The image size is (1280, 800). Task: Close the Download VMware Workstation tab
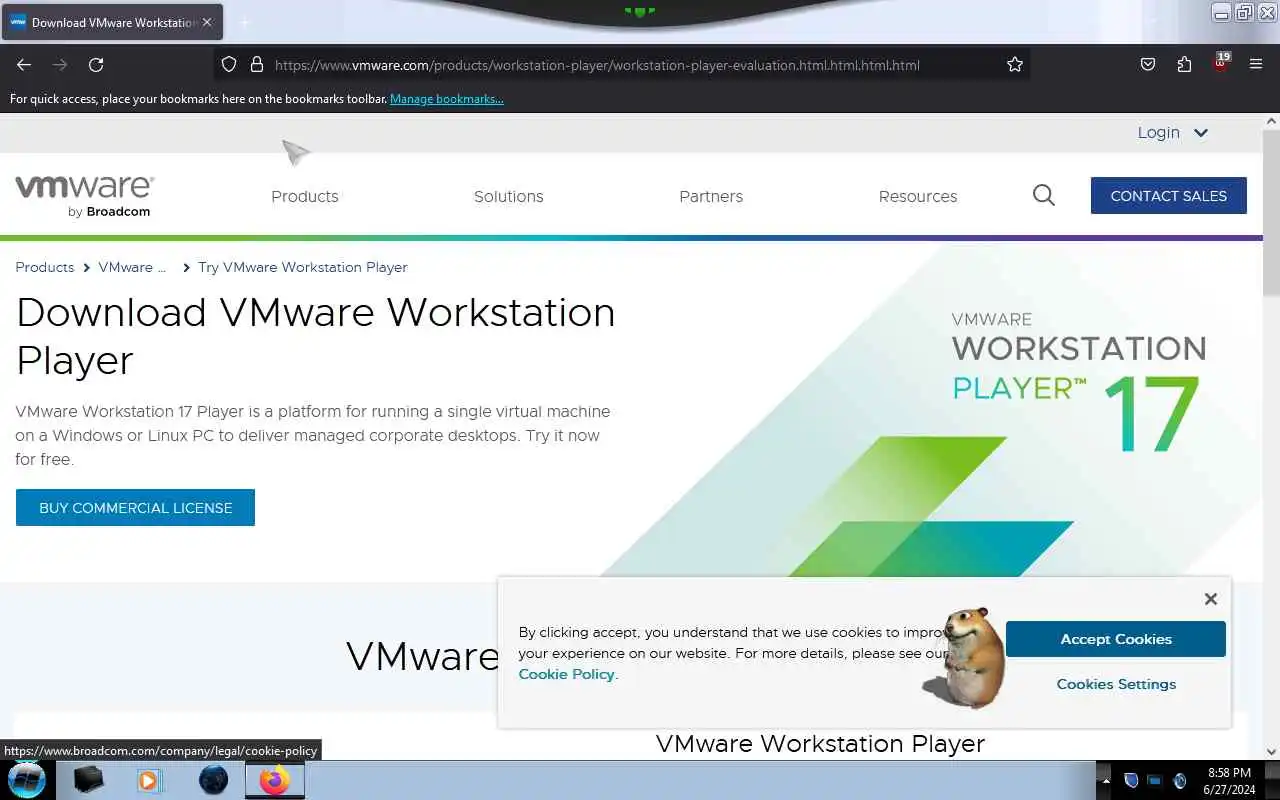207,22
